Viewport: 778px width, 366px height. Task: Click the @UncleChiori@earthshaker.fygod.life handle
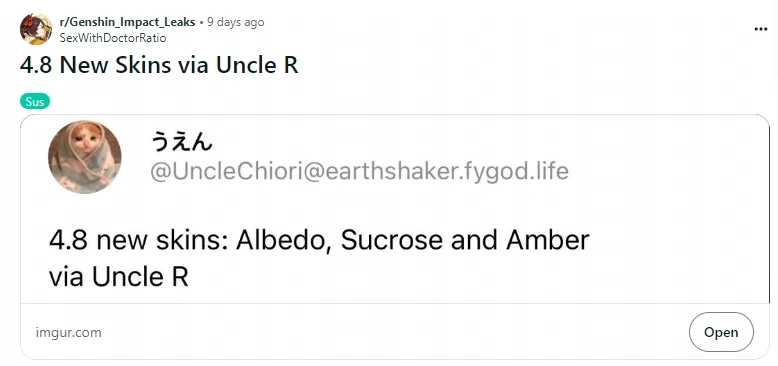pos(359,171)
